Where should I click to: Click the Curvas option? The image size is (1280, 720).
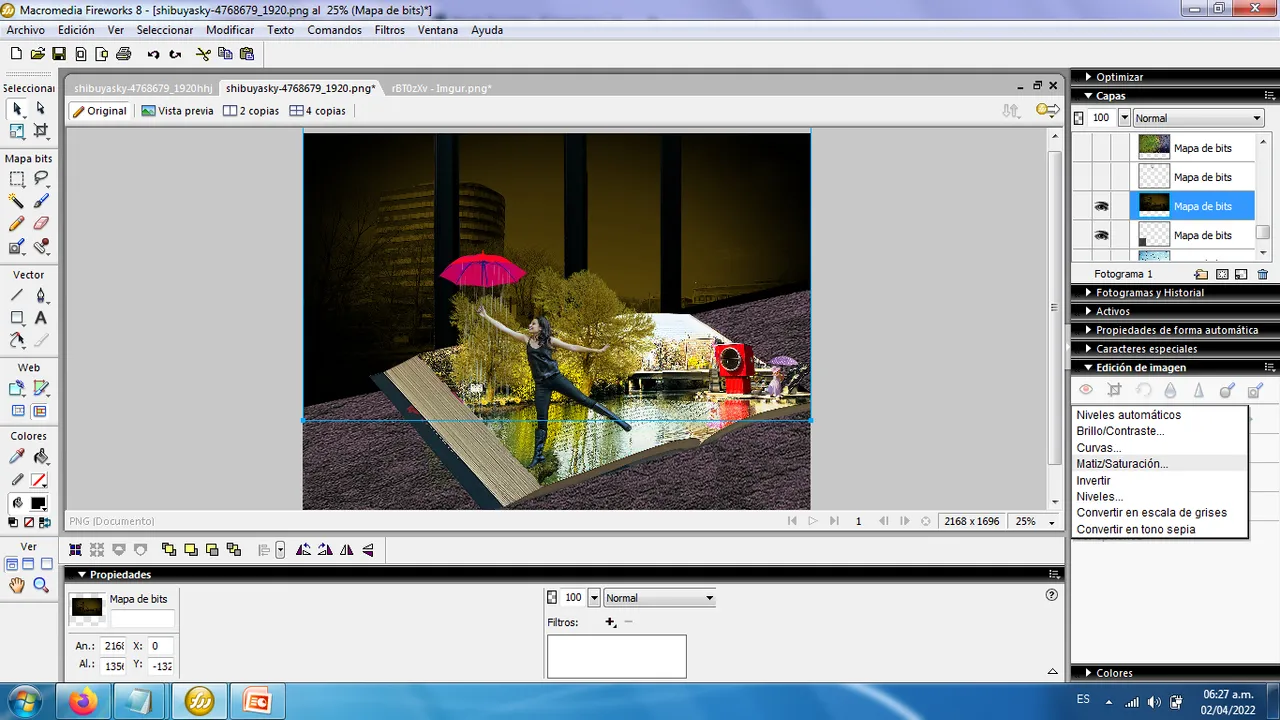pos(1160,448)
